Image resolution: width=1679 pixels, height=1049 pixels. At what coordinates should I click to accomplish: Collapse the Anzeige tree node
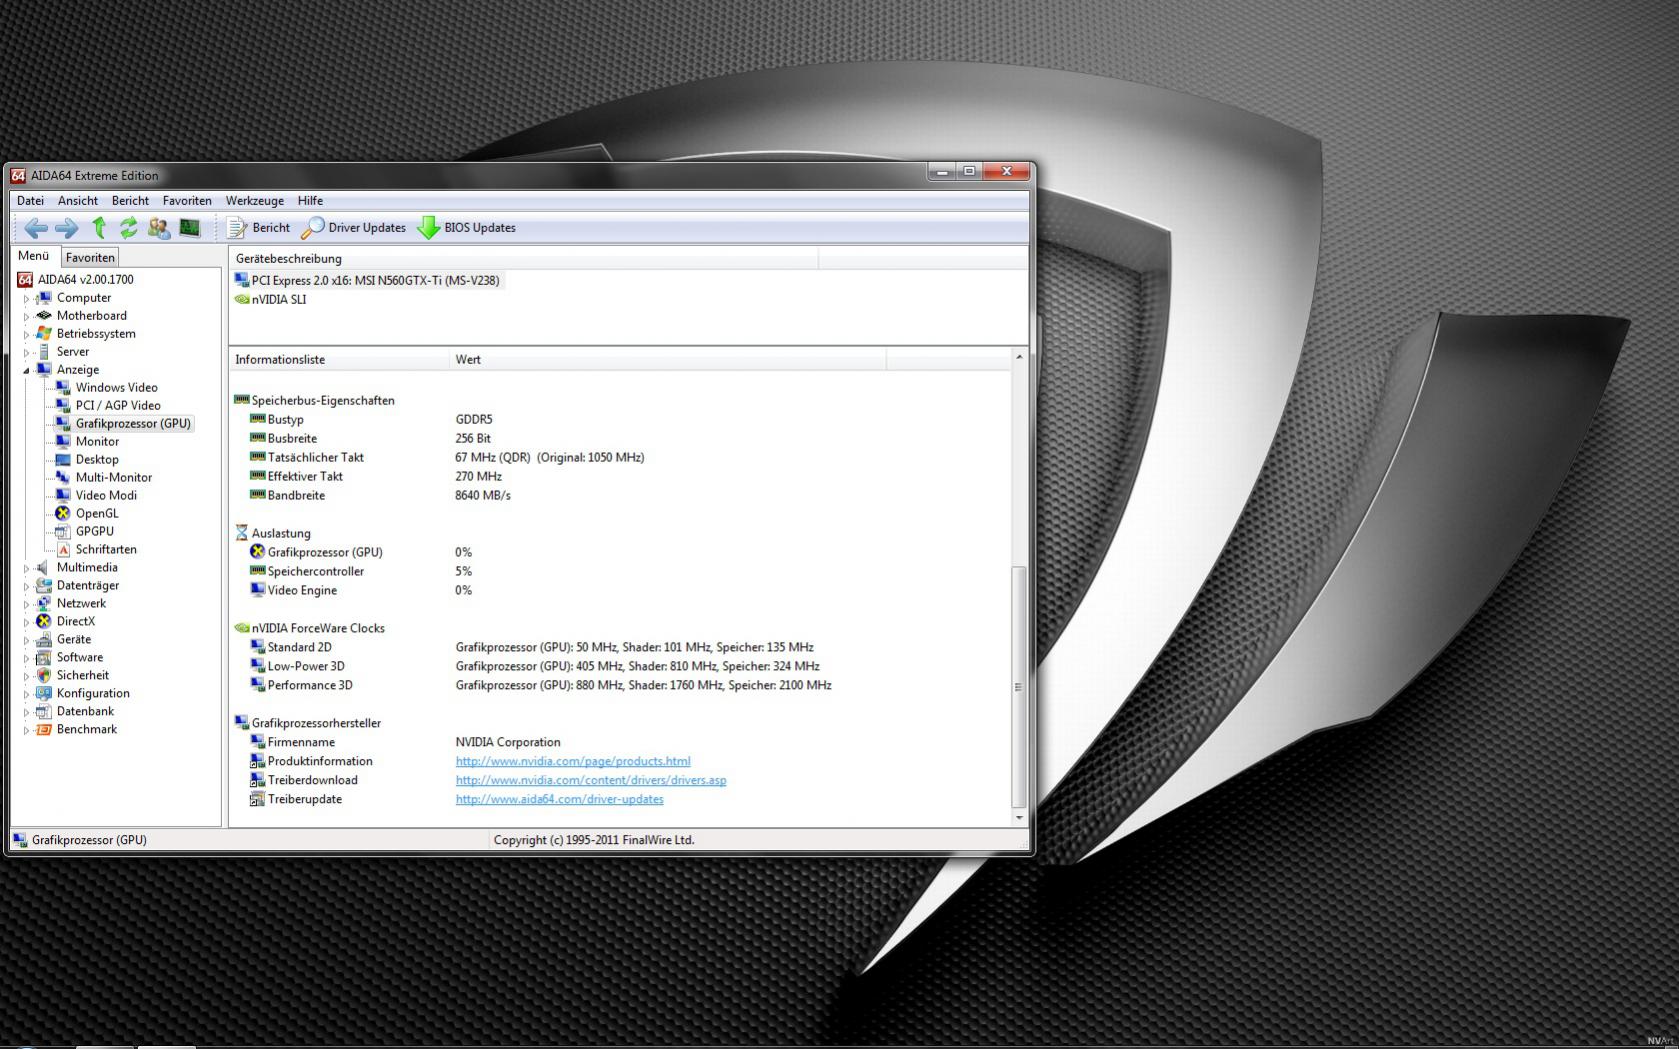click(27, 370)
